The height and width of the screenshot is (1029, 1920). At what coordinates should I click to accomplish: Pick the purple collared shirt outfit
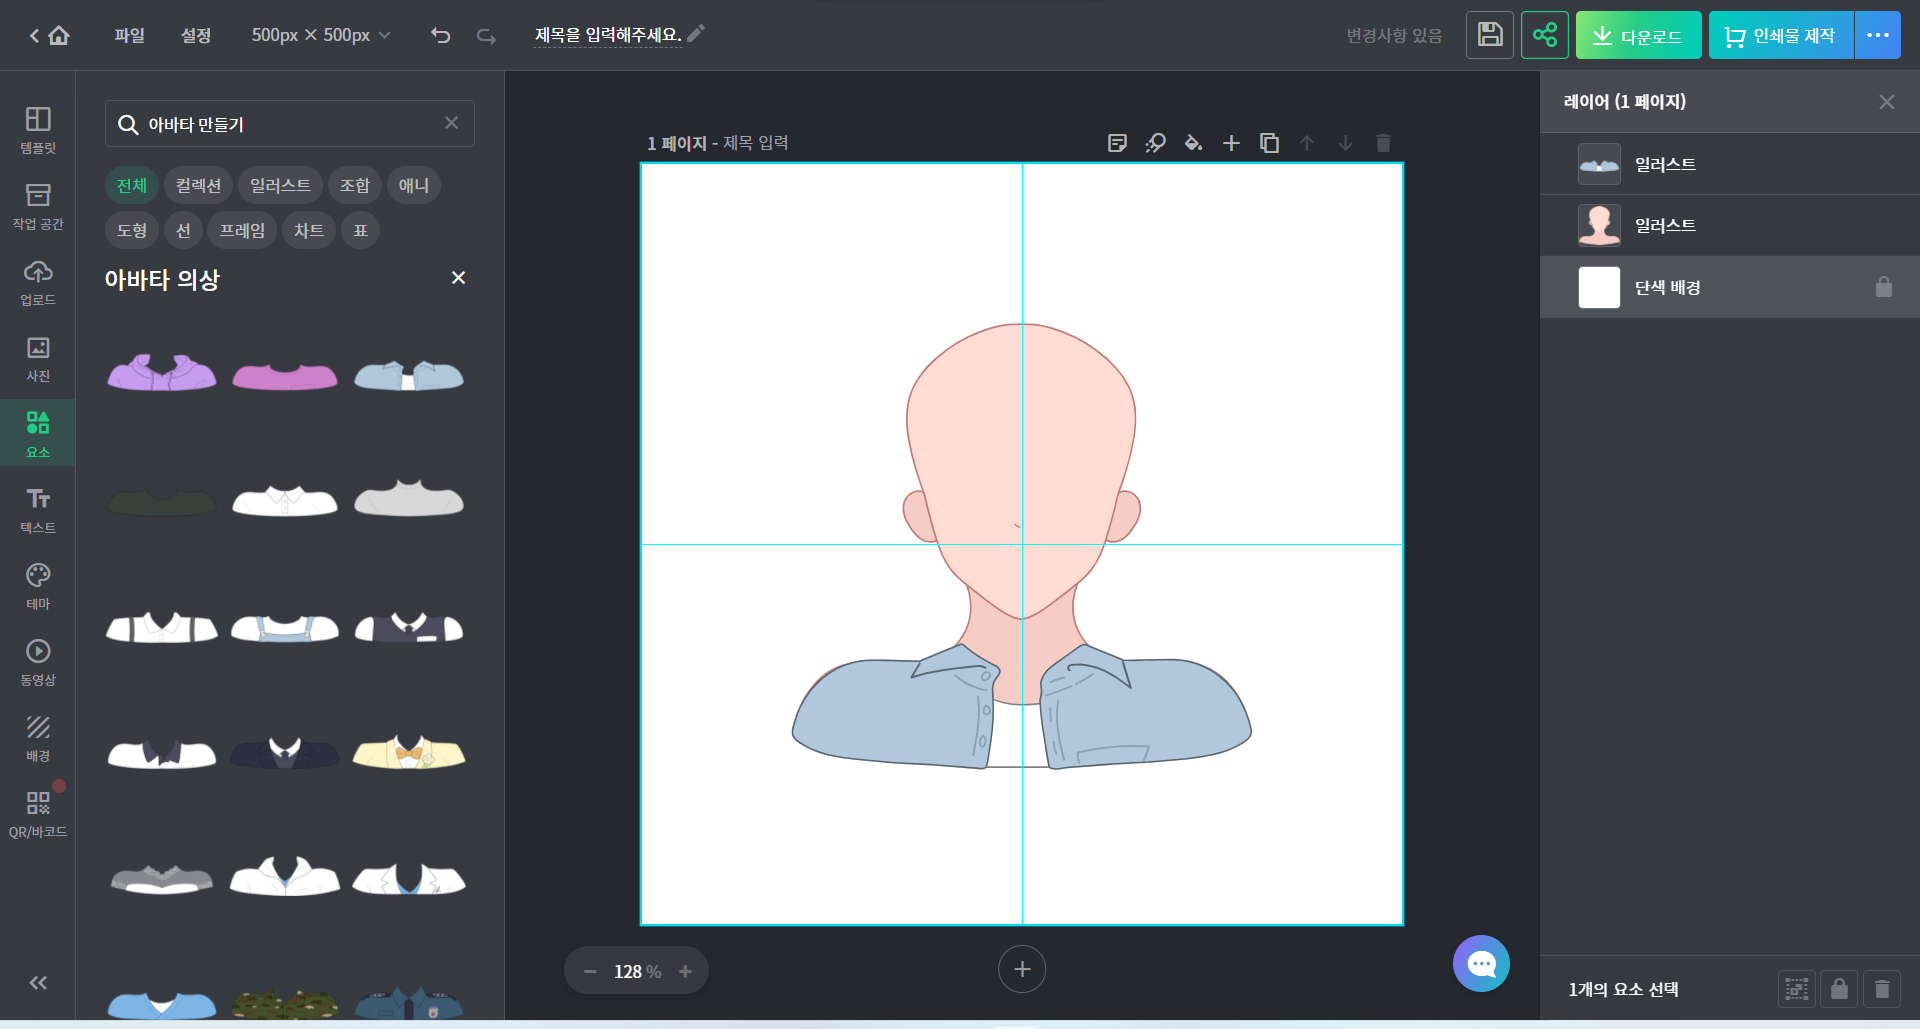[x=162, y=372]
